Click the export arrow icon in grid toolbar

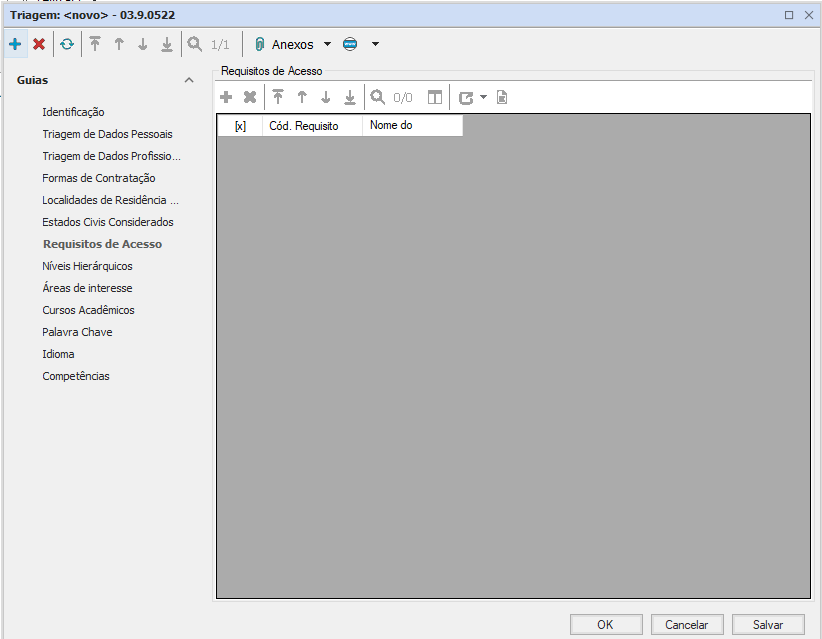[466, 97]
